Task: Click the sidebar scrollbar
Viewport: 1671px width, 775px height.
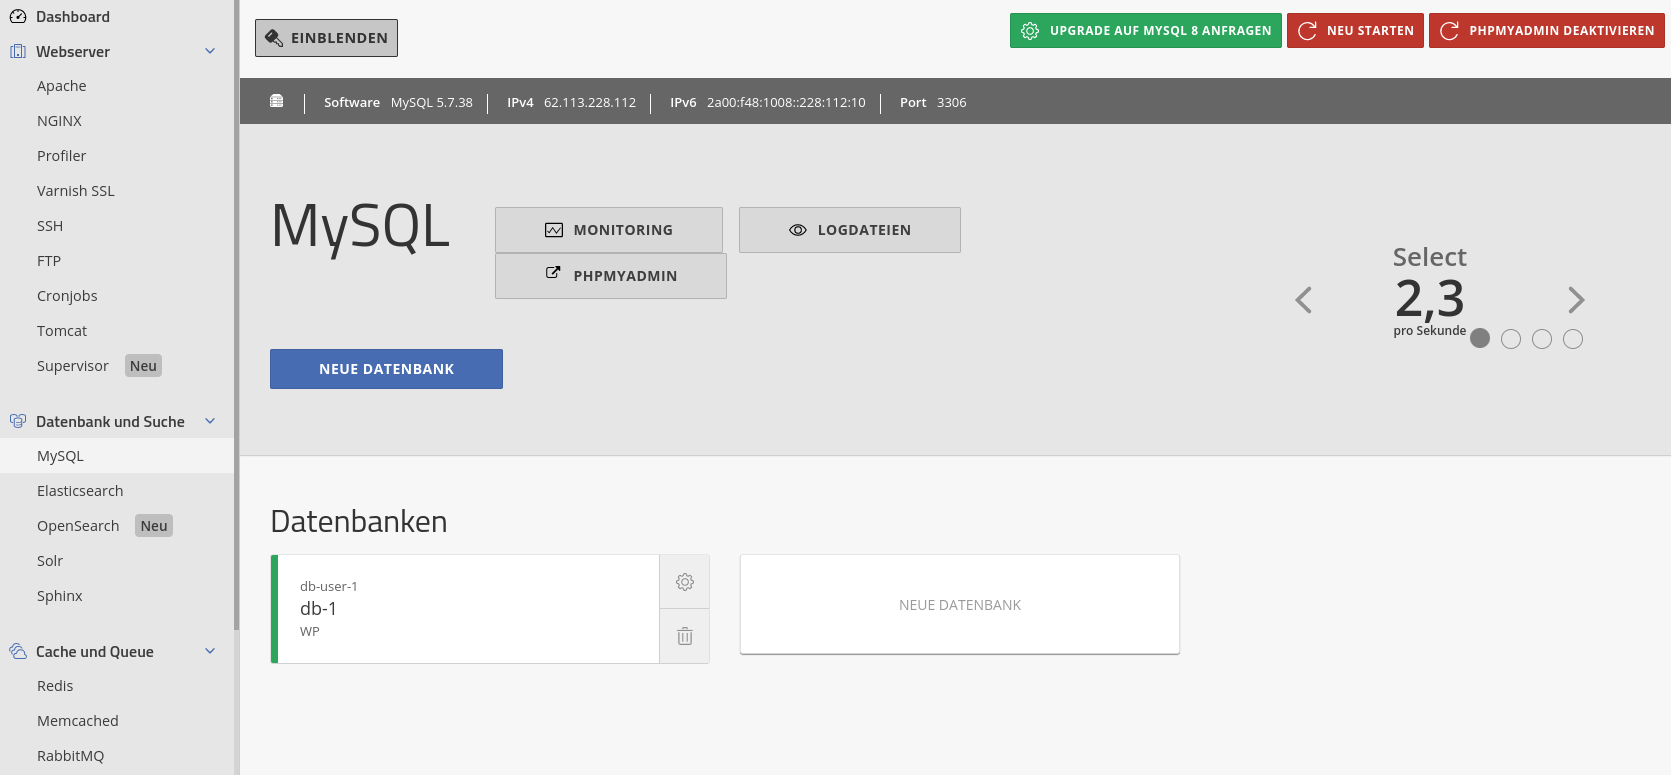Action: (x=237, y=315)
